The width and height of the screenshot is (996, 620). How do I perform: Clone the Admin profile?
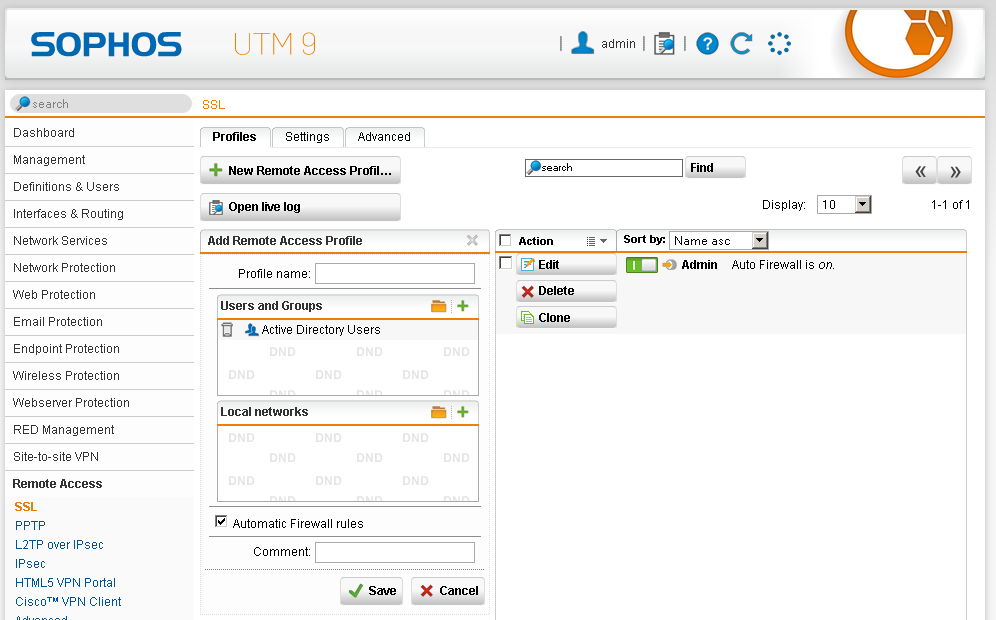point(566,318)
